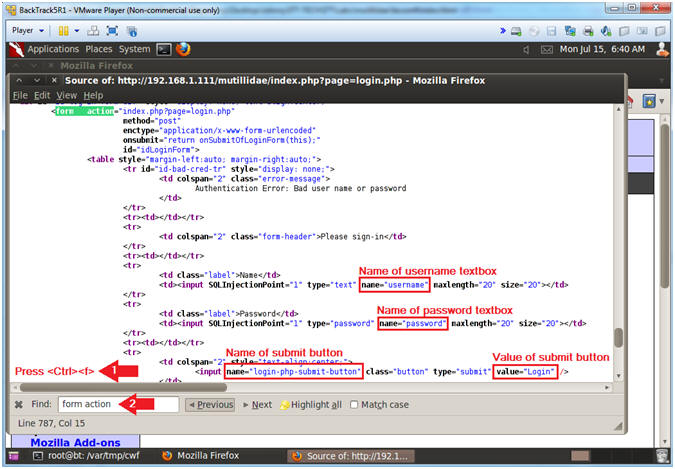
Task: Enter VMware full screen mode icon
Action: (x=112, y=31)
